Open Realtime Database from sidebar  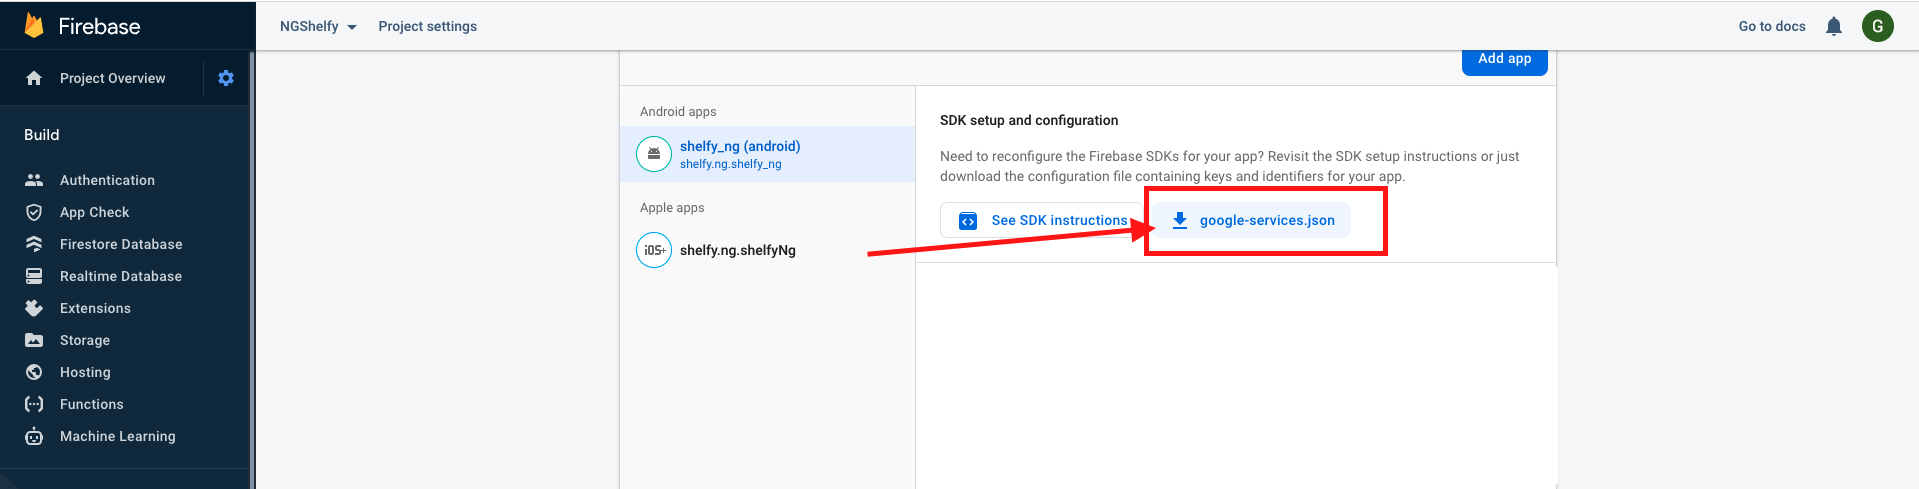(x=120, y=276)
